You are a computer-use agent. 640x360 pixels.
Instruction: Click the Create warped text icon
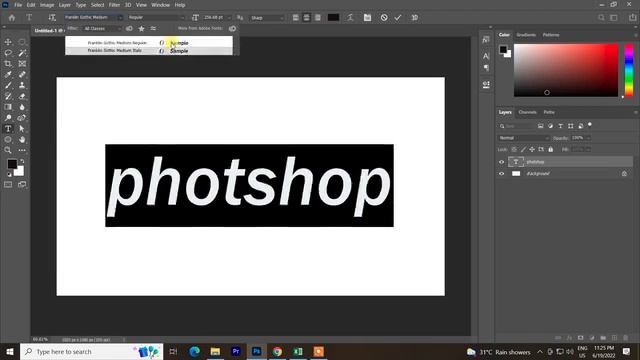350,18
